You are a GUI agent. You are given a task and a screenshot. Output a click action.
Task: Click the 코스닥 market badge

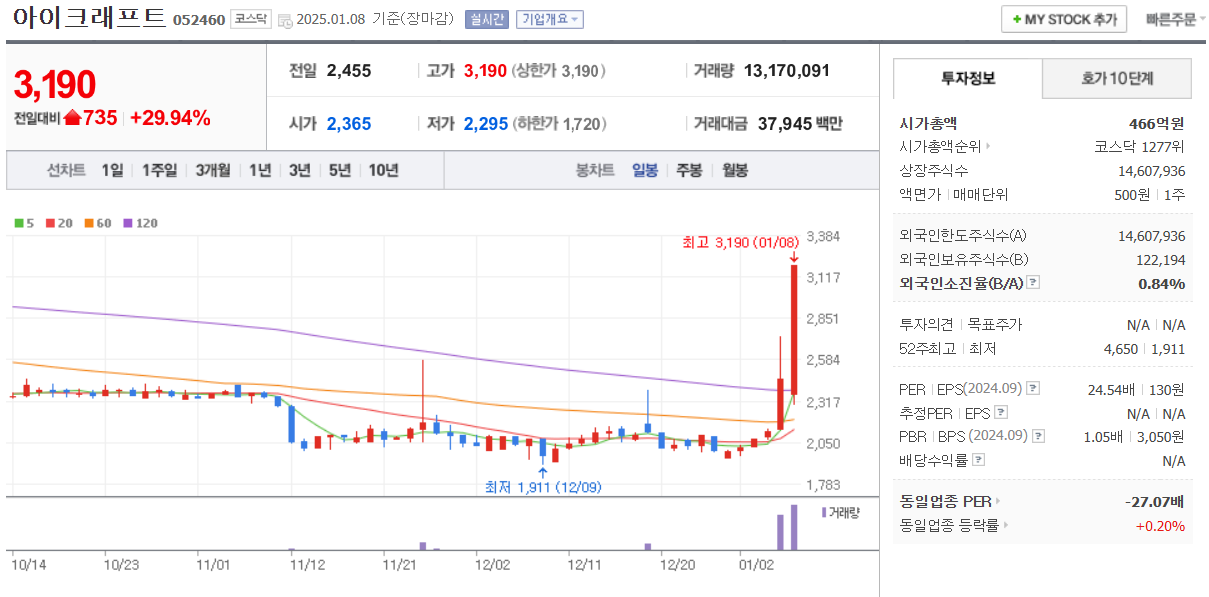[x=249, y=19]
